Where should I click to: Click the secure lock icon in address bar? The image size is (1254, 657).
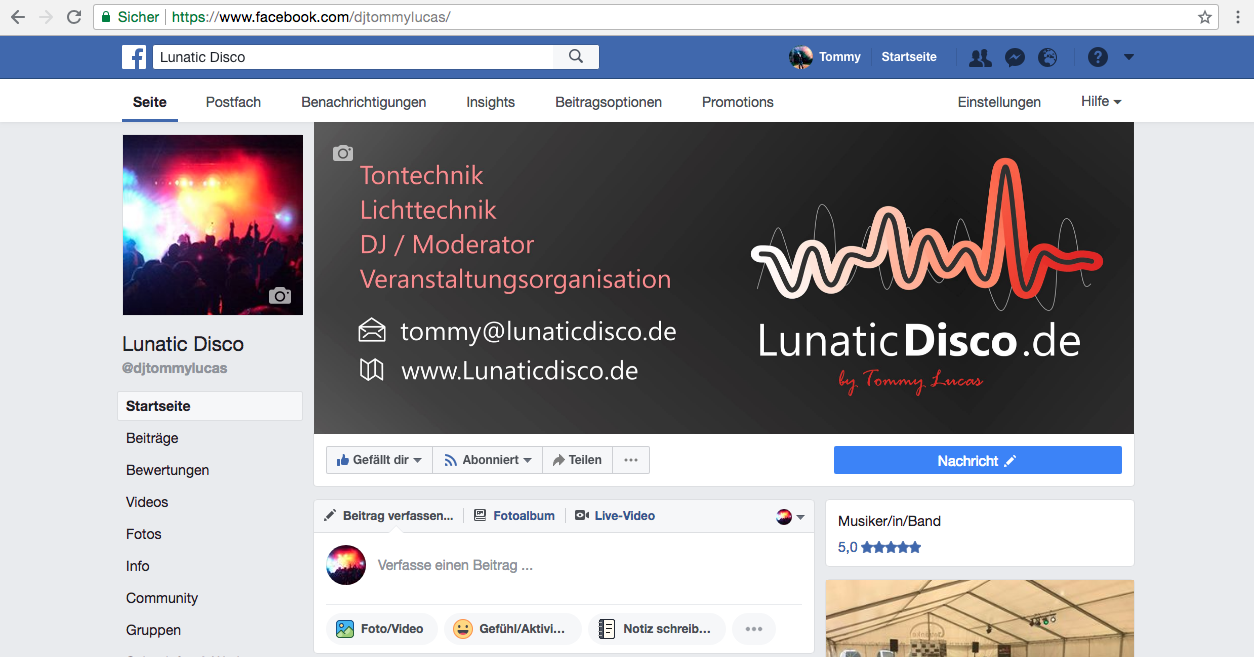coord(106,17)
